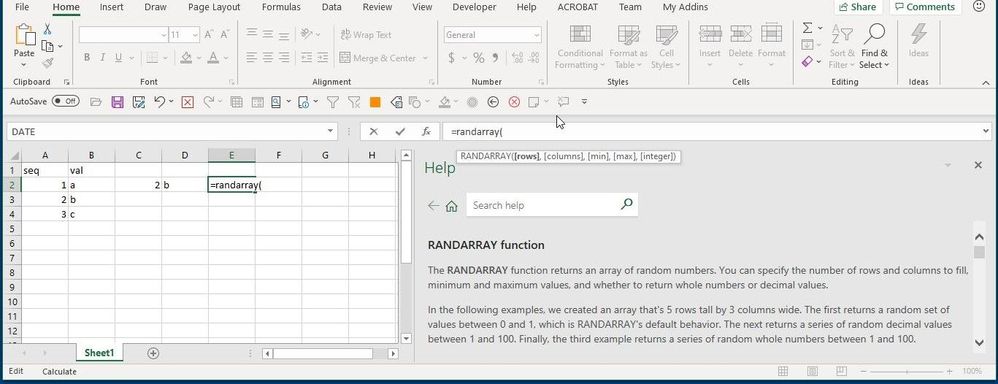Open the font size dropdown
998x384 pixels.
coord(195,35)
